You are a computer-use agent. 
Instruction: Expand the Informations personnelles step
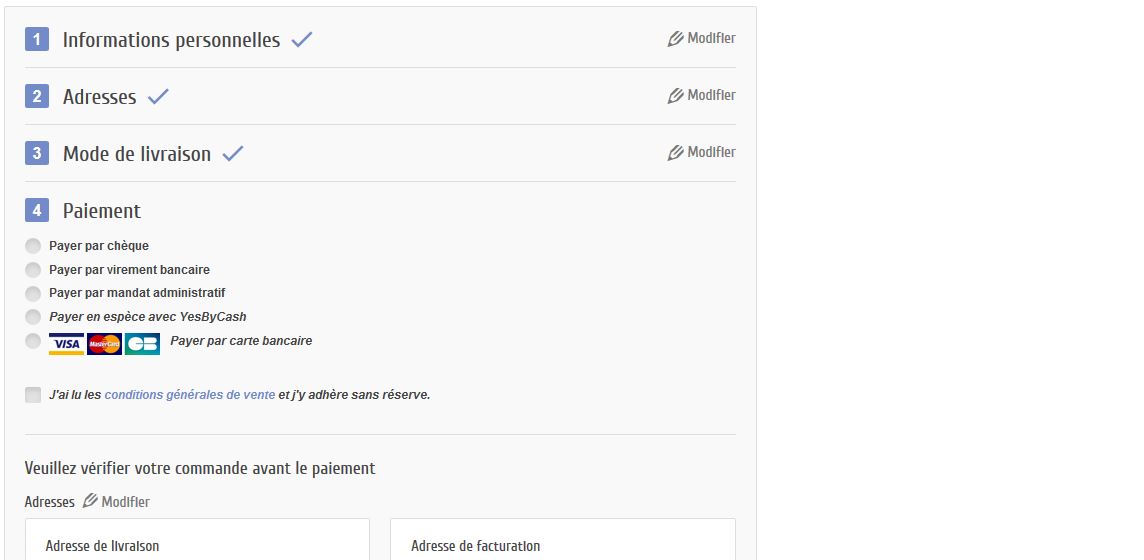[171, 40]
